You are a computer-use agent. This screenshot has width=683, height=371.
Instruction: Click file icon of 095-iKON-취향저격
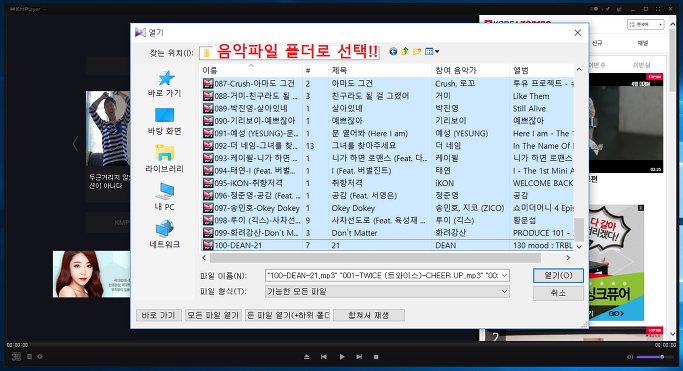(208, 183)
